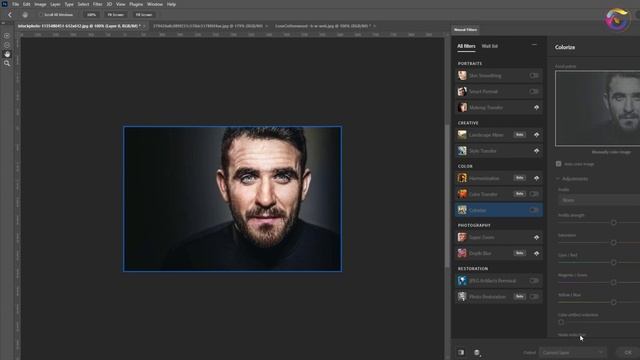Click the Makeup Transfer thumbnail icon

(462, 107)
